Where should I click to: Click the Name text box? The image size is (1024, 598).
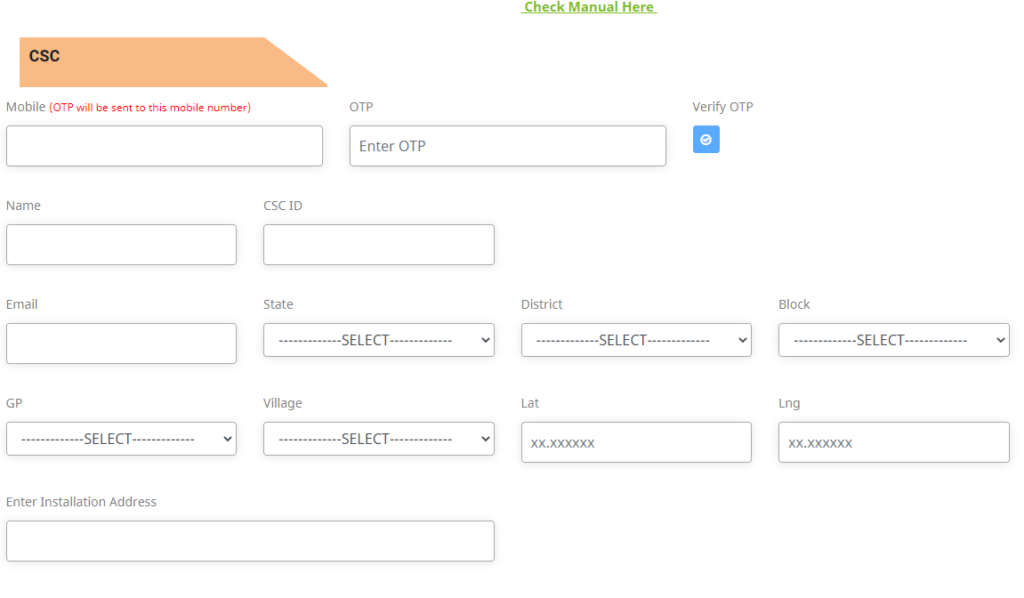click(x=121, y=245)
